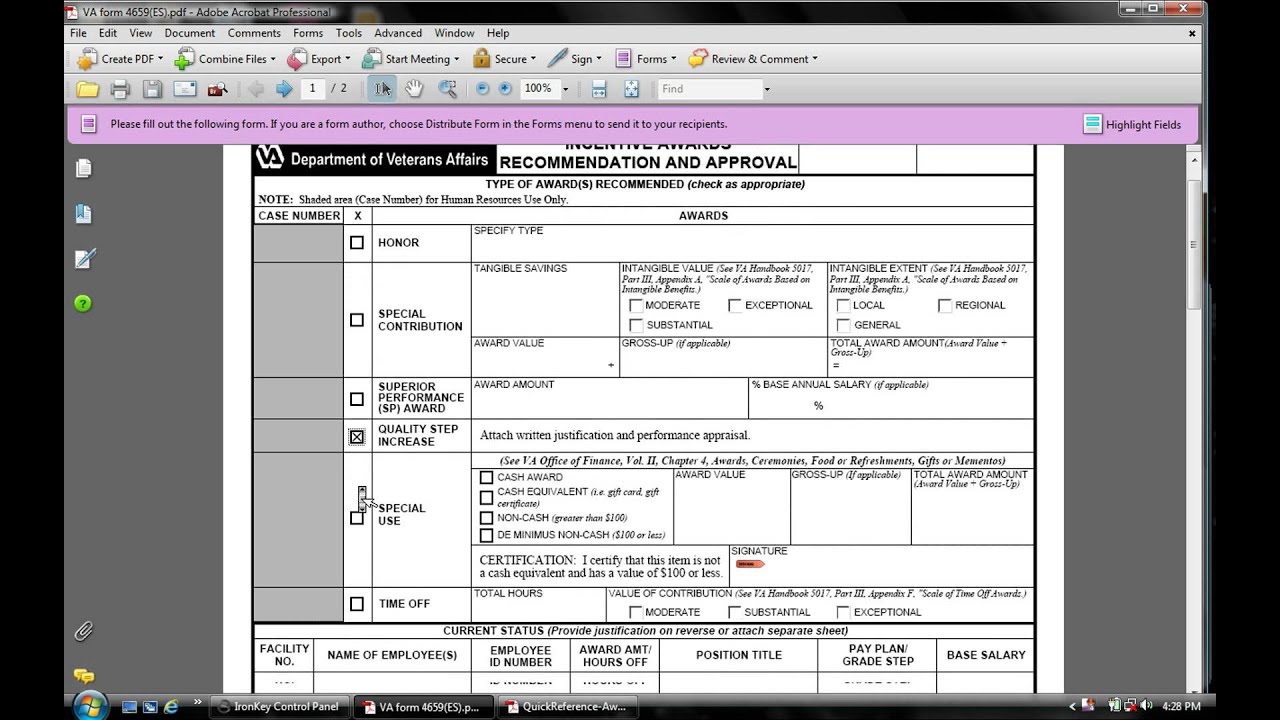Image resolution: width=1280 pixels, height=720 pixels.
Task: Click the VA form 4659(ES) taskbar button
Action: [424, 706]
